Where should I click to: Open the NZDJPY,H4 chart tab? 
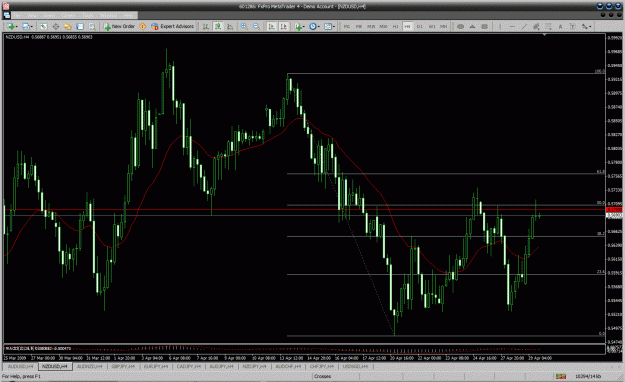(x=254, y=366)
